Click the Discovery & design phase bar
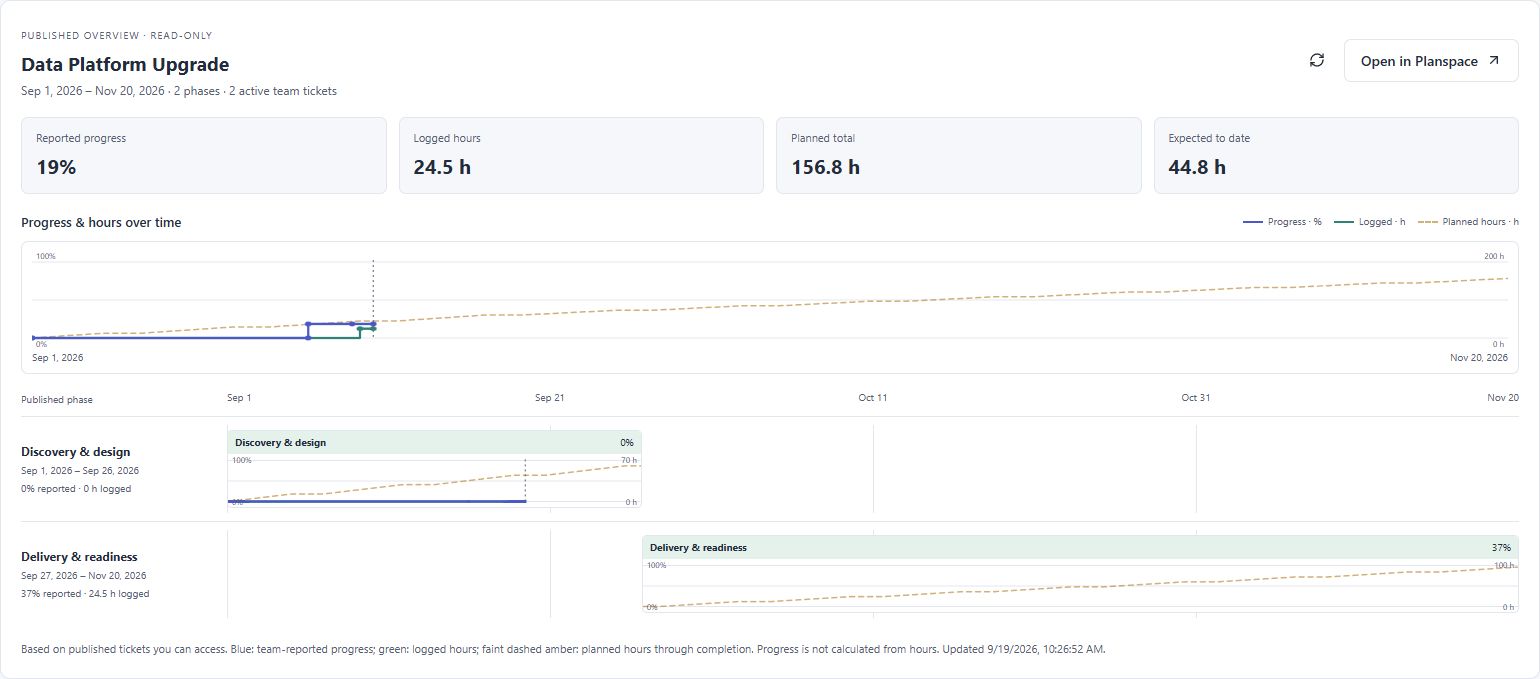 coord(434,442)
